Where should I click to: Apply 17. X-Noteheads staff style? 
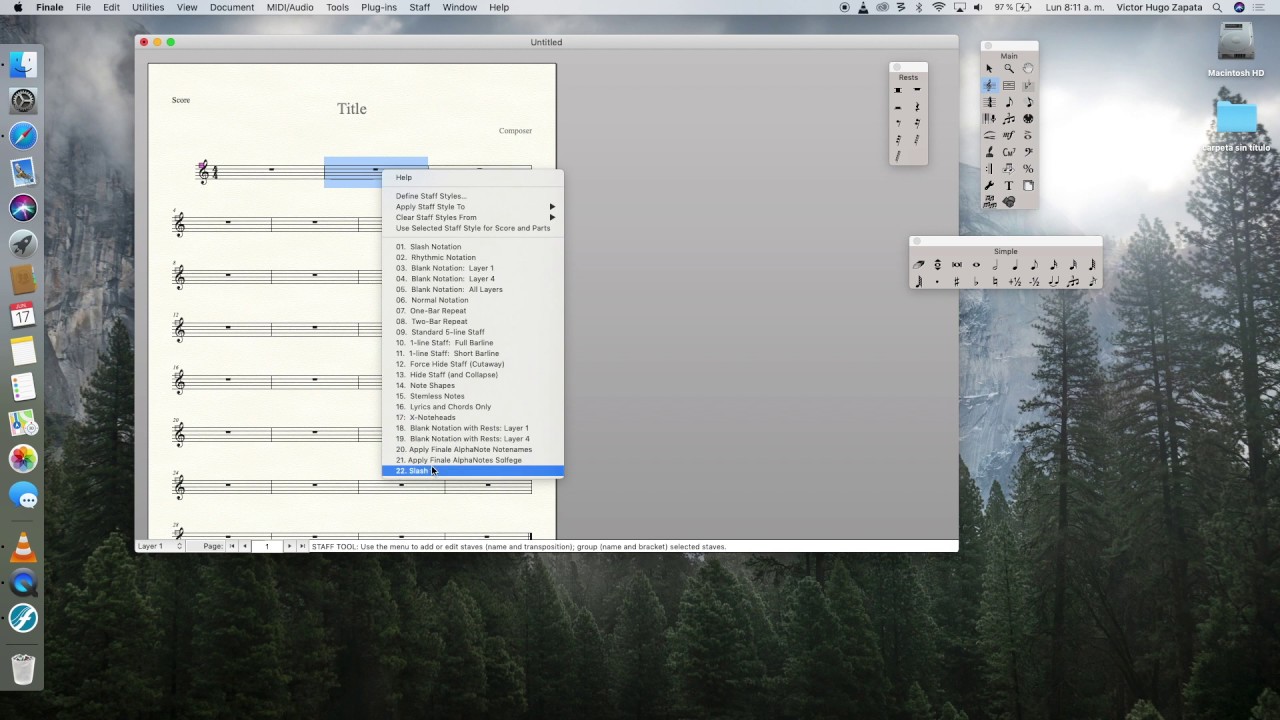pyautogui.click(x=473, y=417)
